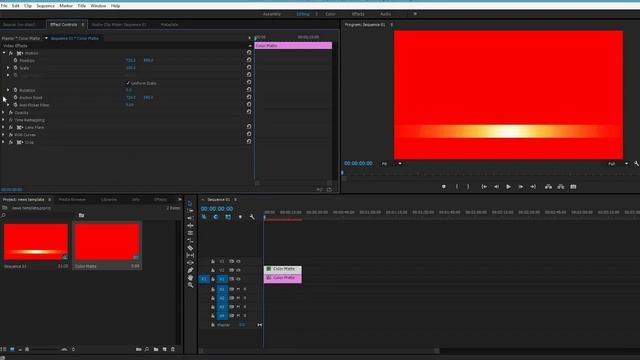Toggle linked selection in timeline

(x=228, y=217)
